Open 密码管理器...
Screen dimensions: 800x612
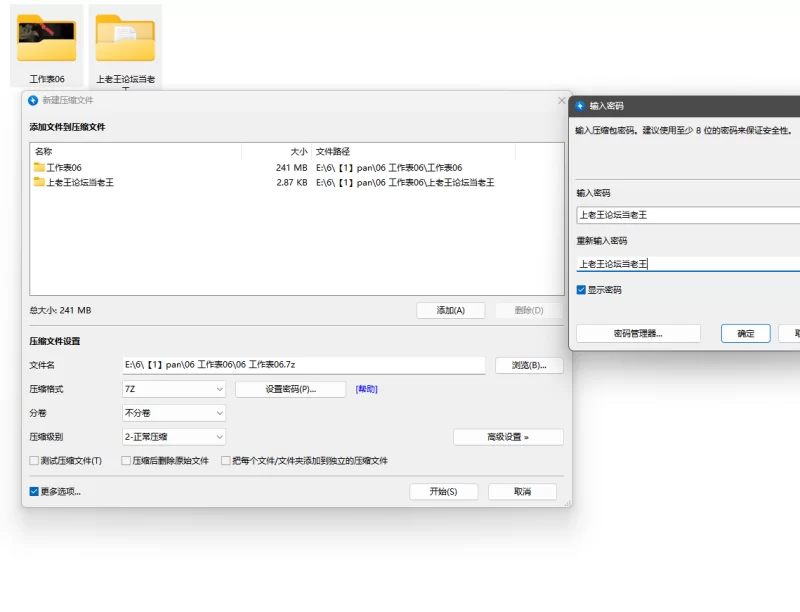tap(638, 334)
